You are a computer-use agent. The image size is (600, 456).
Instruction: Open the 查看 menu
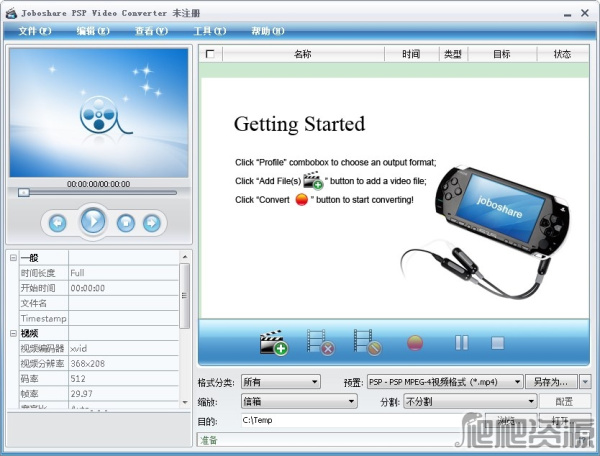tap(152, 31)
